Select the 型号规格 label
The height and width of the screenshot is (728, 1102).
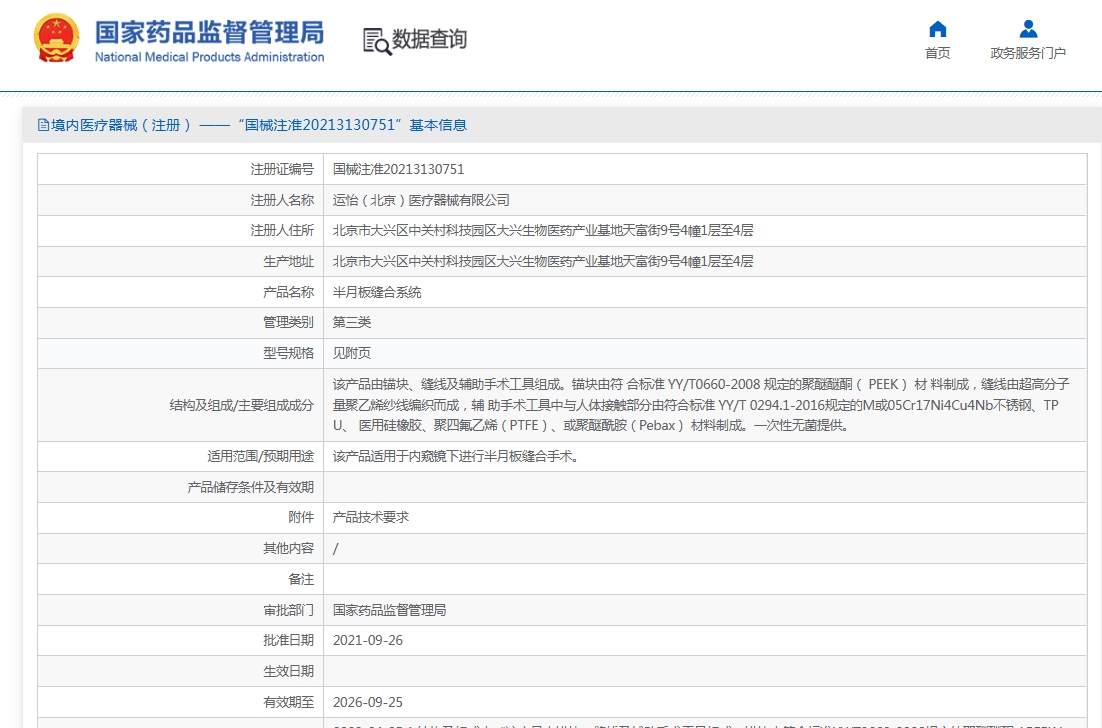tap(288, 353)
